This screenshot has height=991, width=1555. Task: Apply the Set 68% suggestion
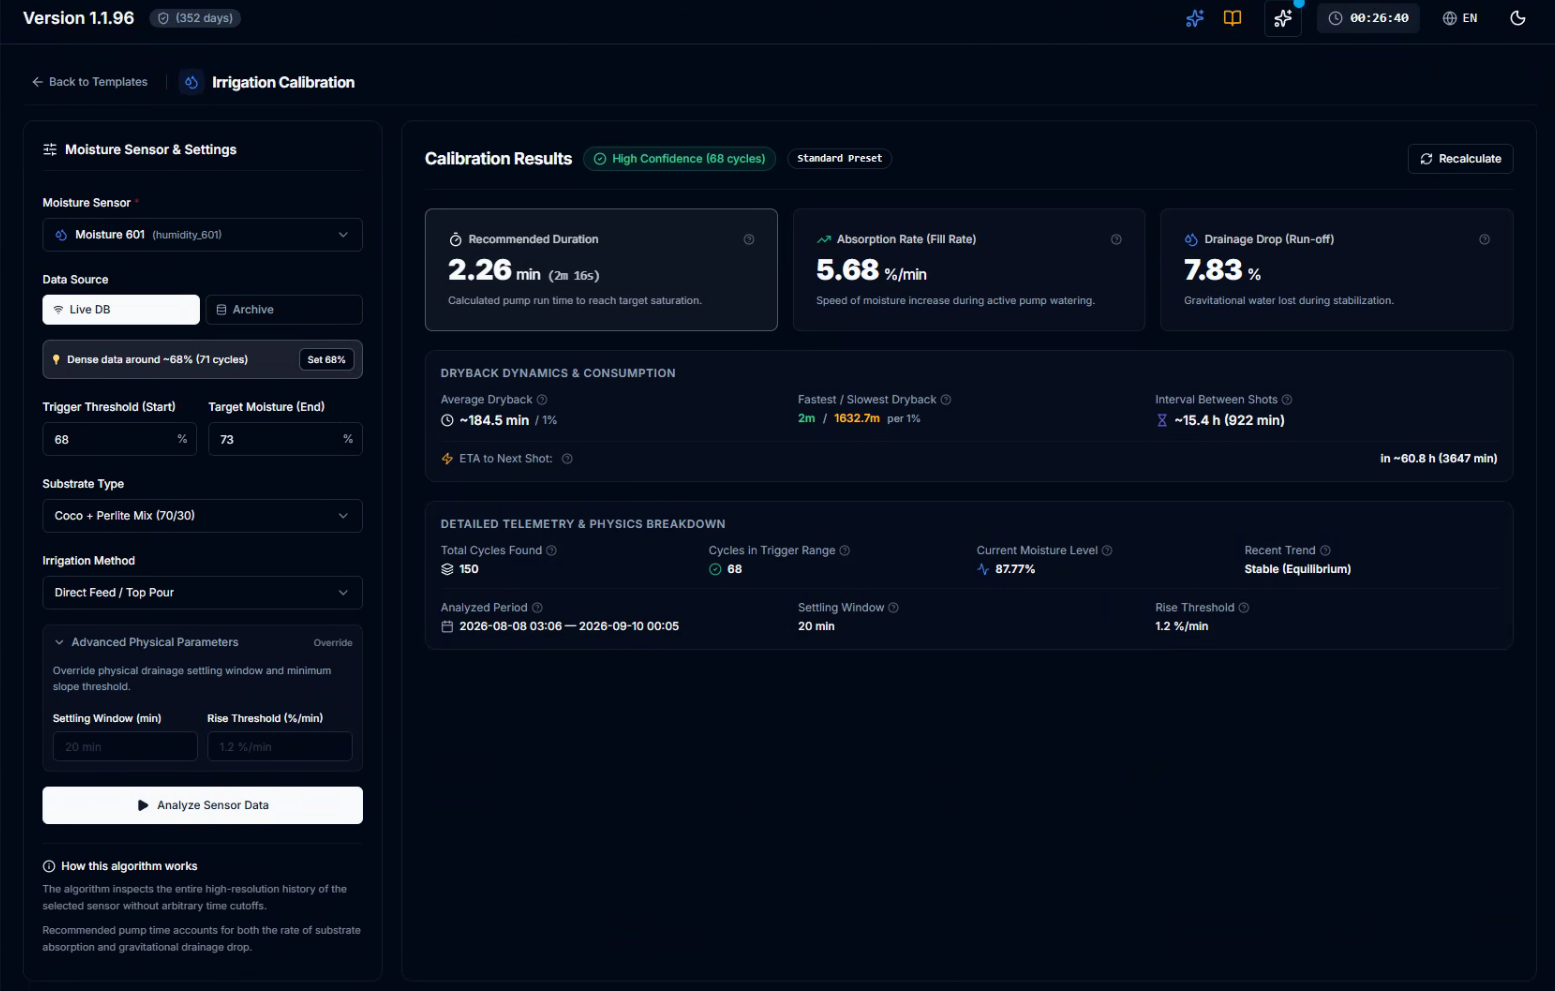tap(326, 360)
